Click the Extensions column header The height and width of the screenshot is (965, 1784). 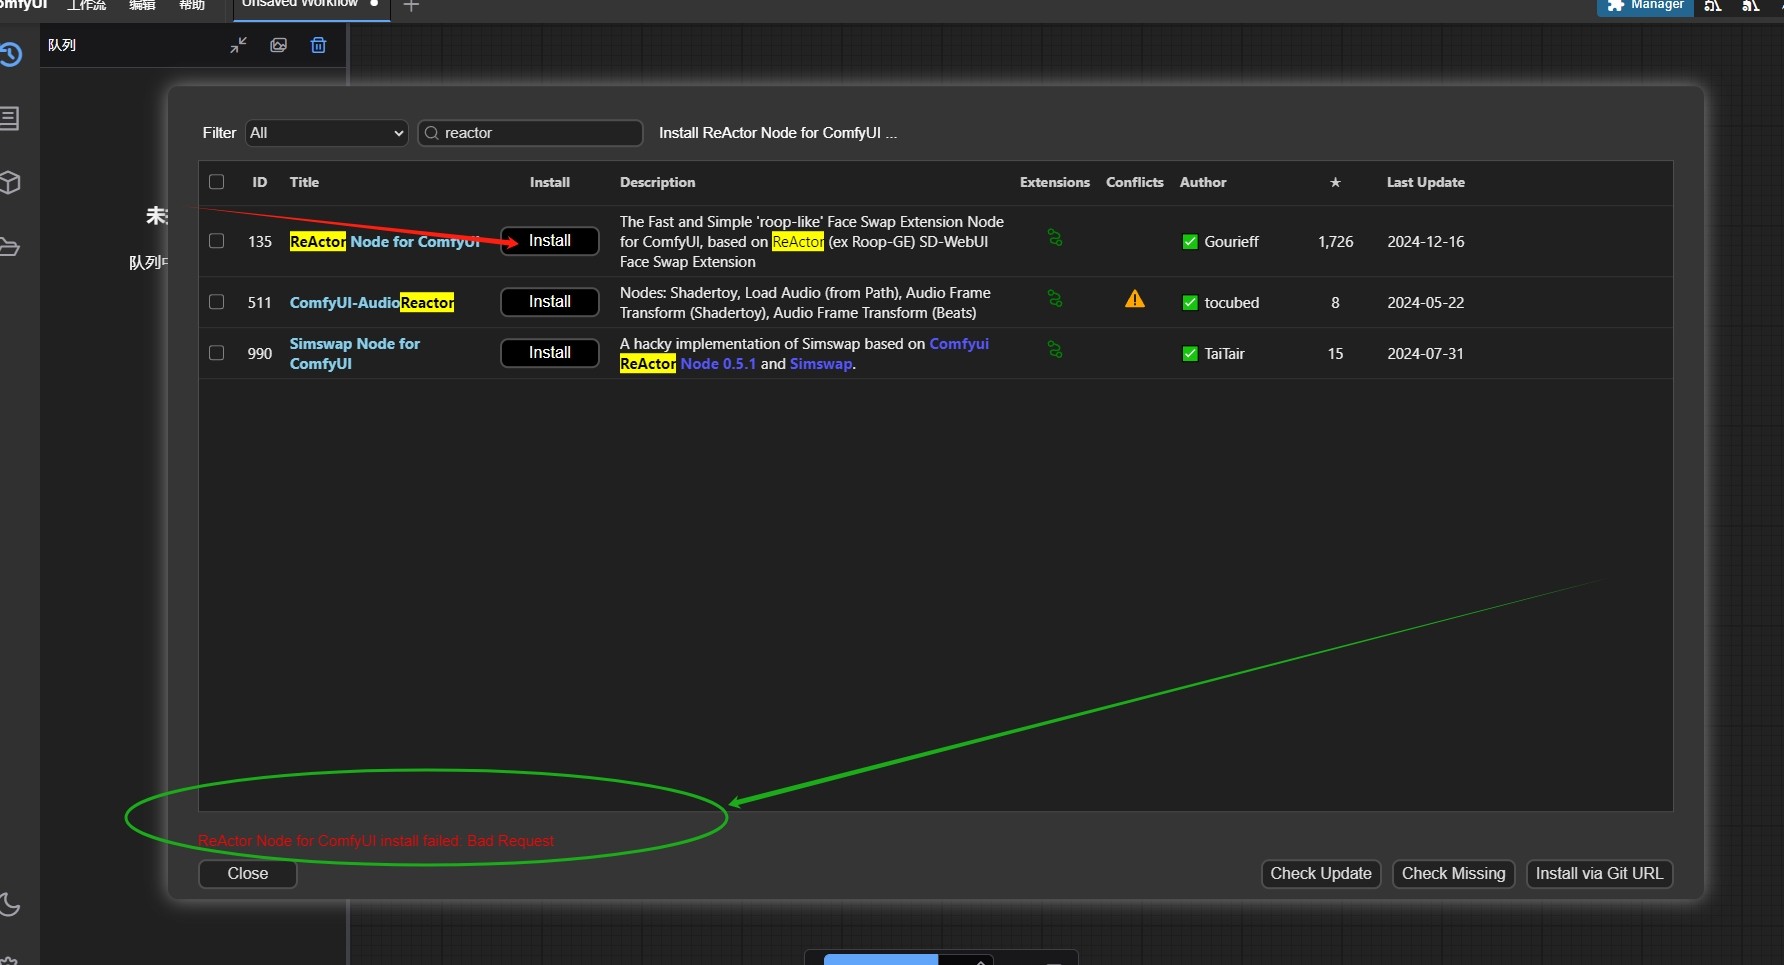pos(1055,182)
